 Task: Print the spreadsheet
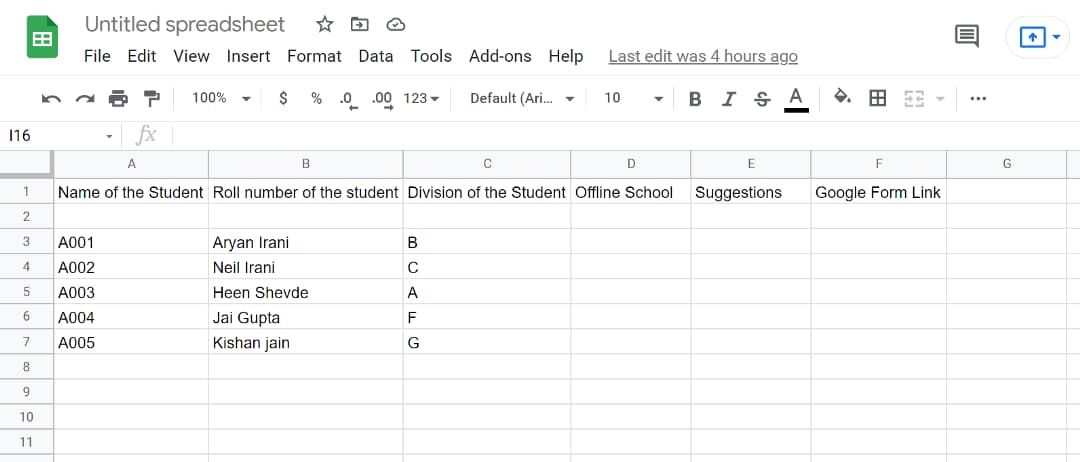point(118,98)
